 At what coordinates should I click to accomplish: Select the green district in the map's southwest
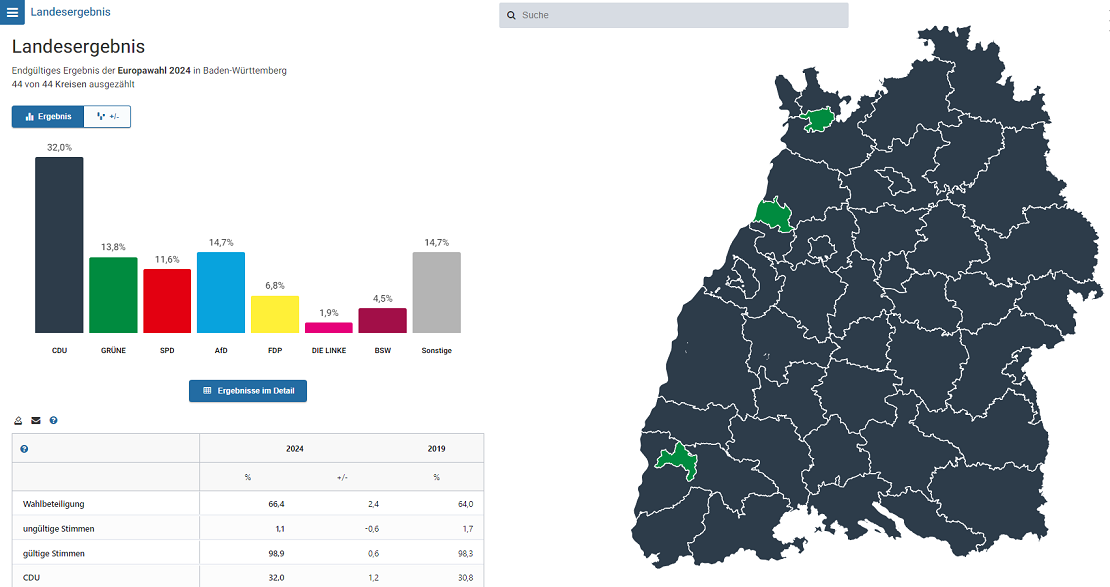(679, 460)
